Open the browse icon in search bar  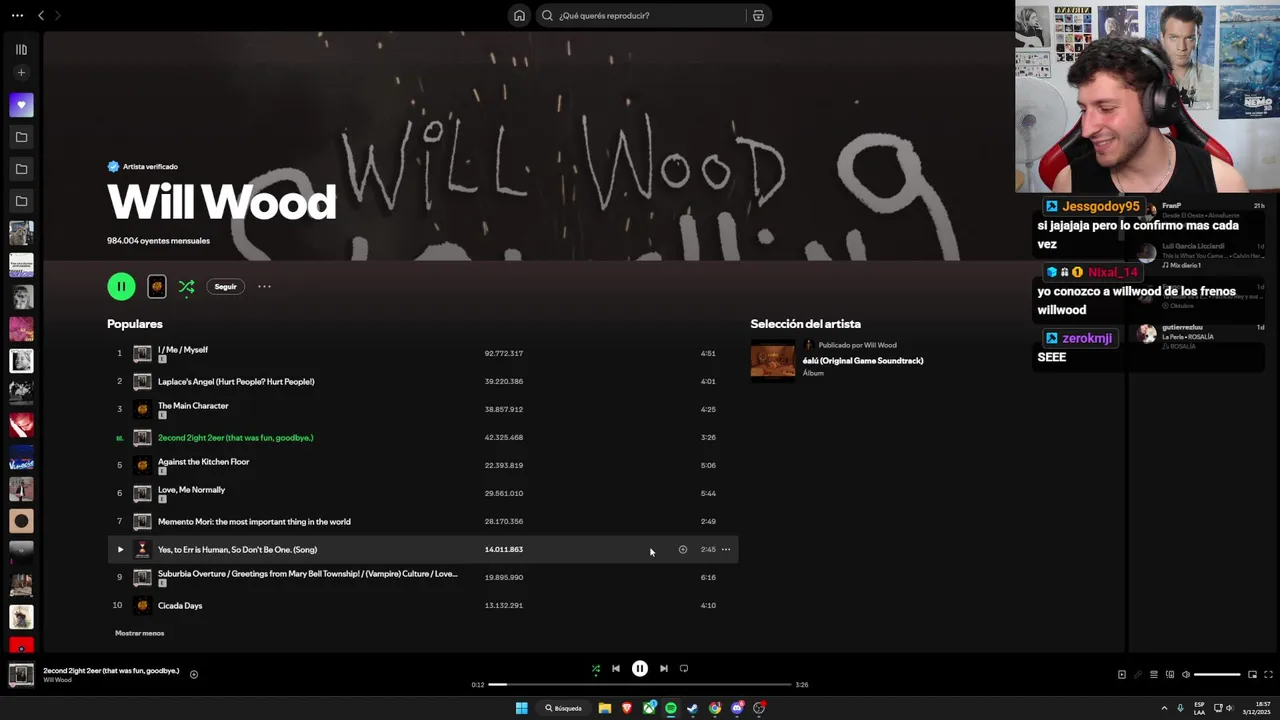click(758, 15)
